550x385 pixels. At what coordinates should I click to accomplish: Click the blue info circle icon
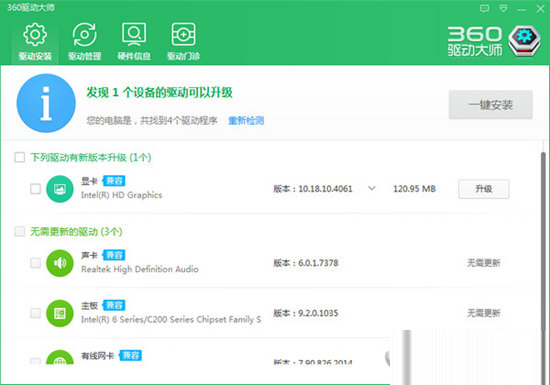pos(46,103)
